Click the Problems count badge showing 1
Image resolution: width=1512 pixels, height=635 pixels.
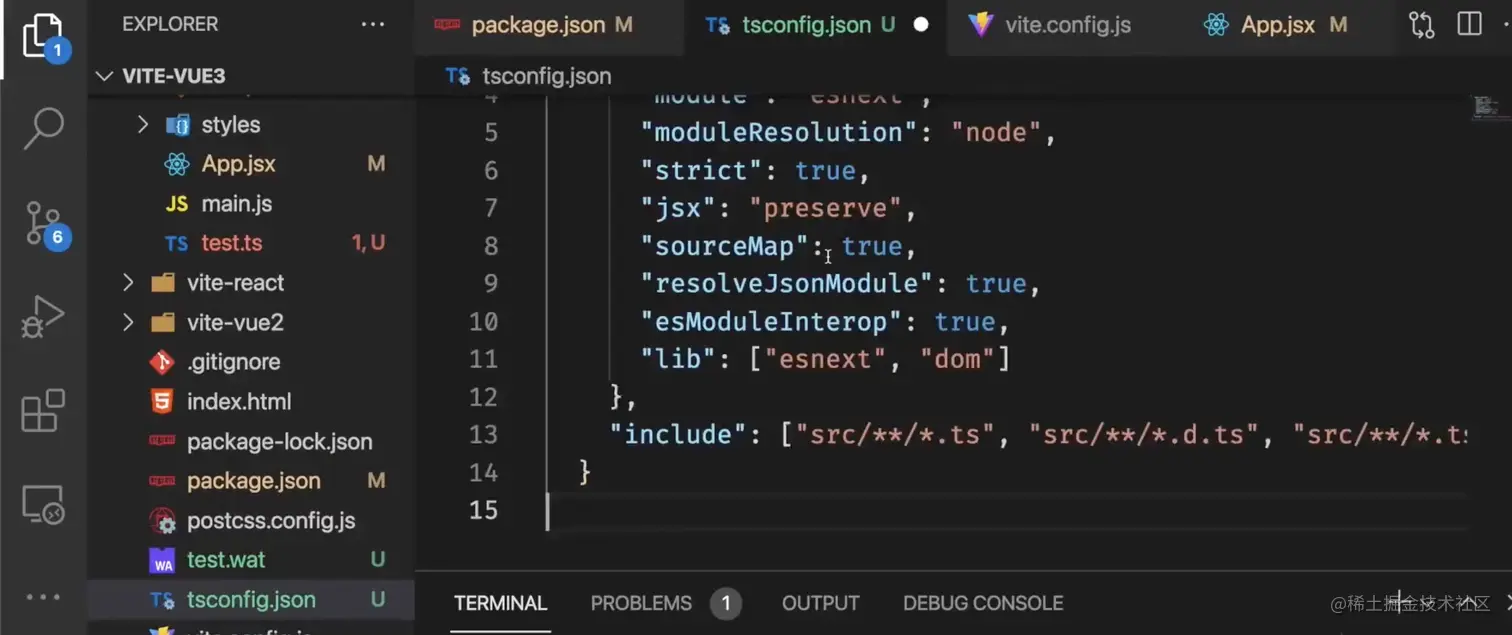point(726,603)
